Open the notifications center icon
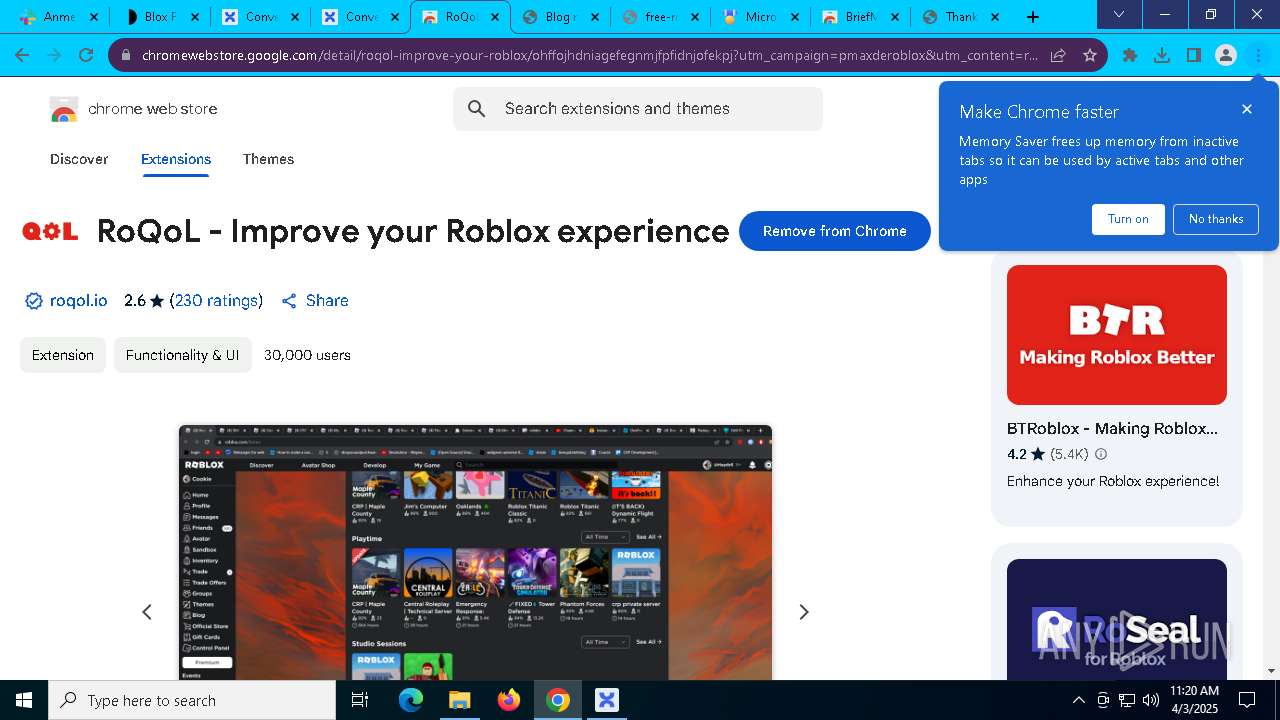 (x=1247, y=700)
